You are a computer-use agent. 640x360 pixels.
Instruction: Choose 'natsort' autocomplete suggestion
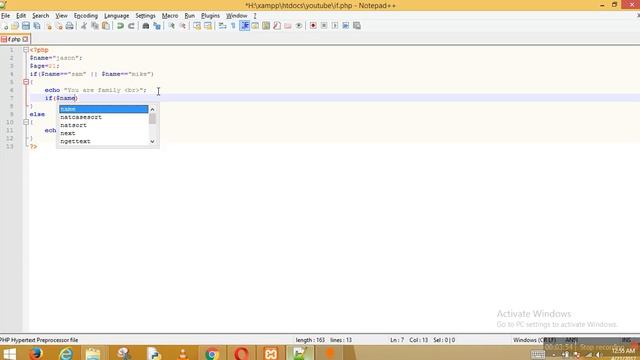coord(104,125)
